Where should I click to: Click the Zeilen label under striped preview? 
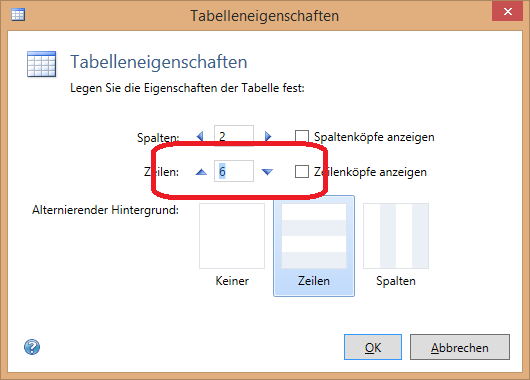(314, 281)
